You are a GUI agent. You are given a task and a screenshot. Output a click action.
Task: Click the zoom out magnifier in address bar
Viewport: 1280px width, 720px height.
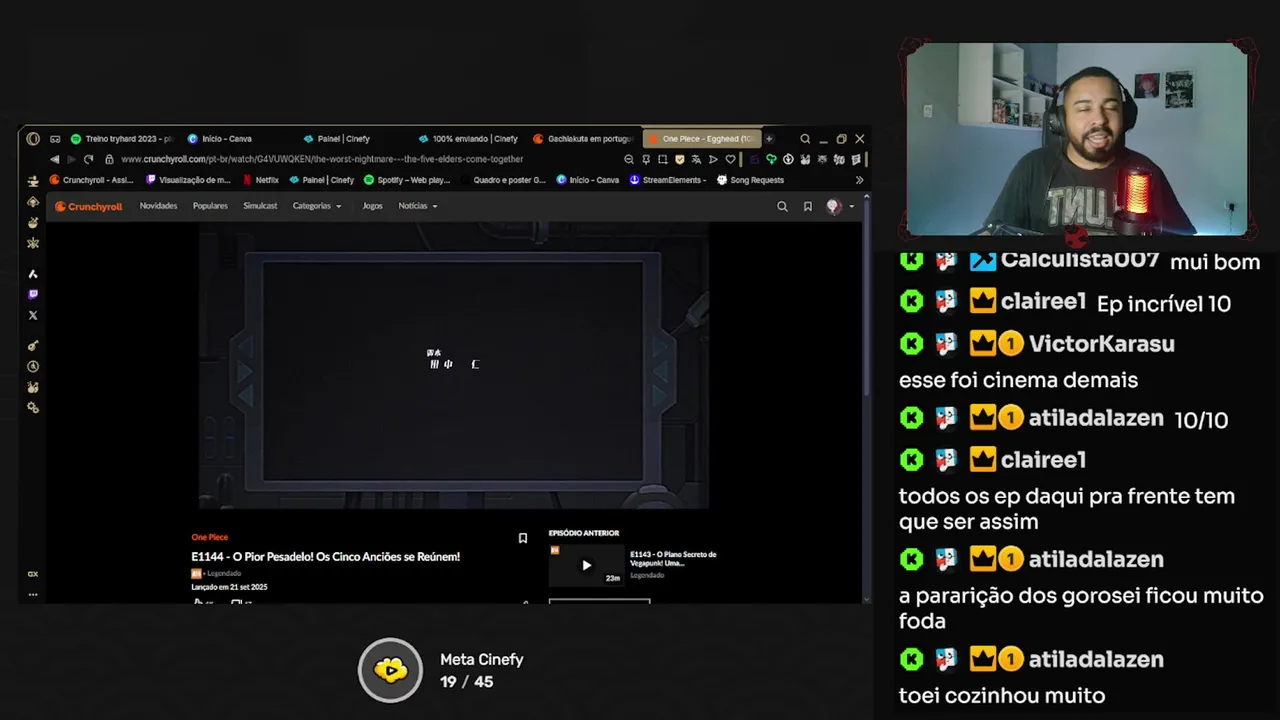click(628, 159)
